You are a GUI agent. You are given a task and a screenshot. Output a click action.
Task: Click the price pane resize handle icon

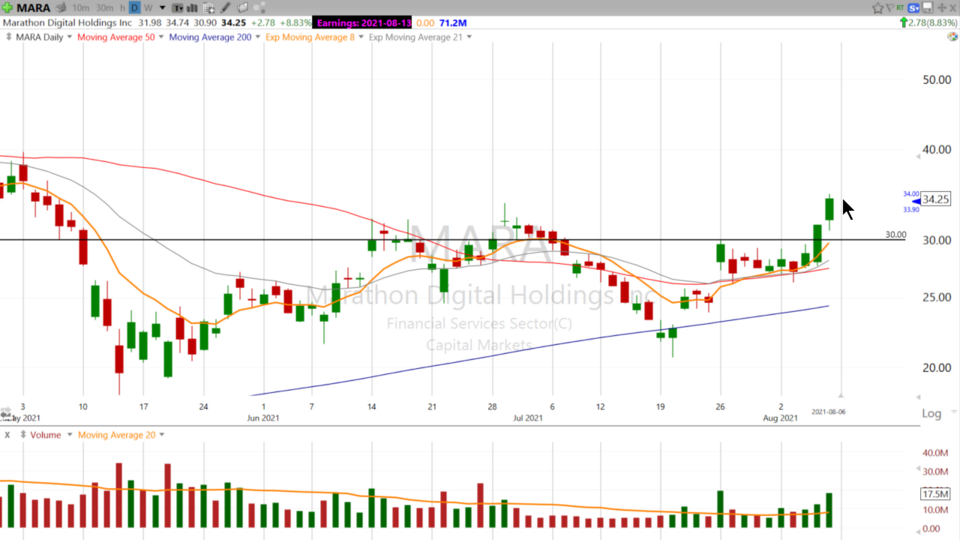(9, 37)
